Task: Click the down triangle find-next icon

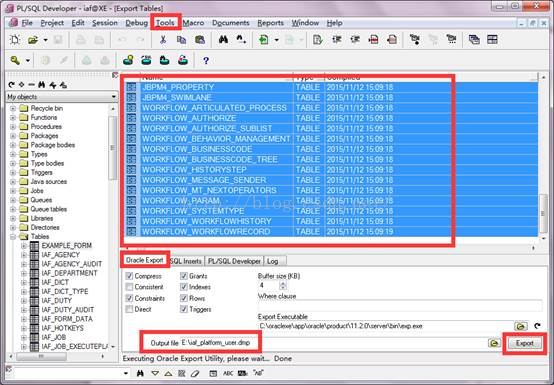Action: (x=155, y=373)
